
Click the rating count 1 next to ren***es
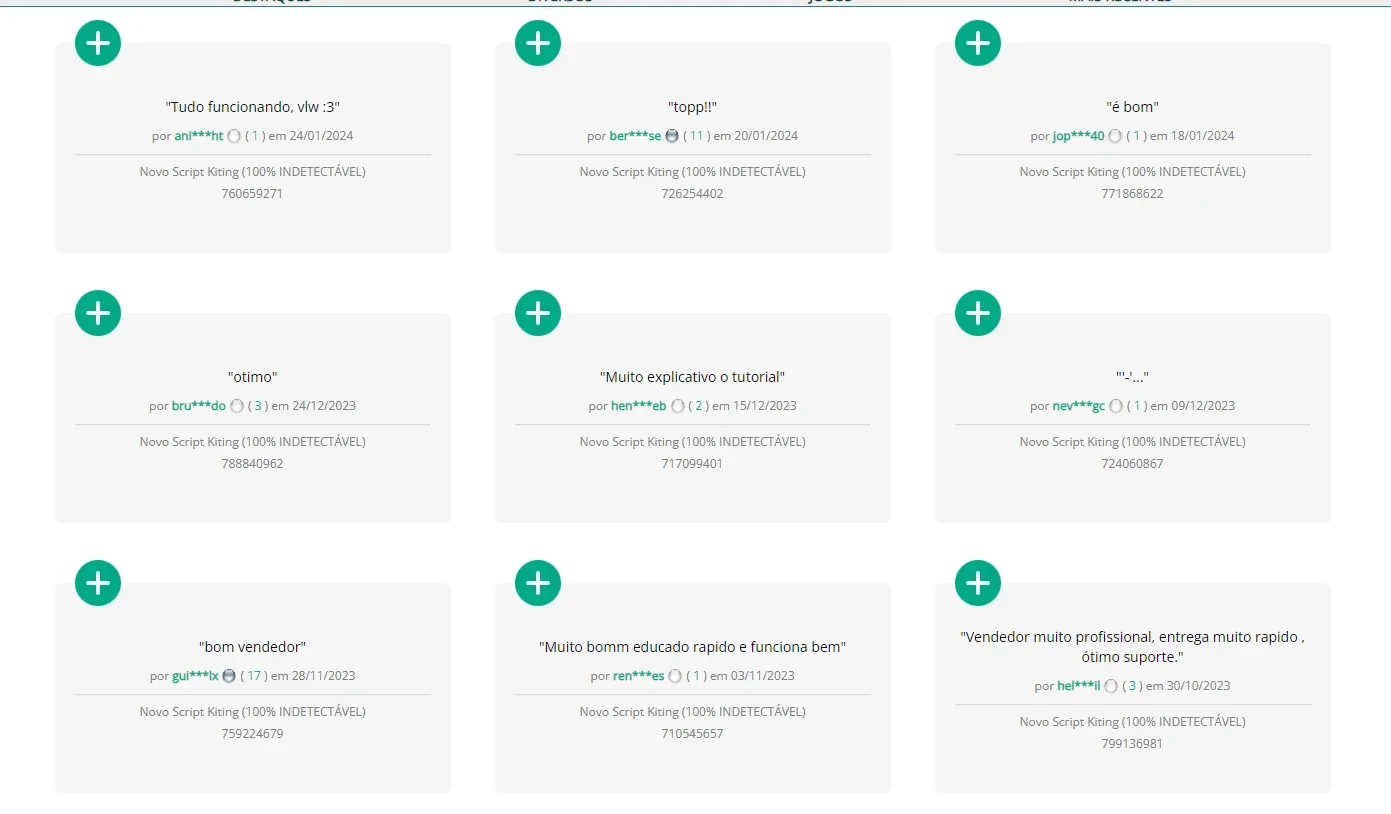tap(695, 676)
